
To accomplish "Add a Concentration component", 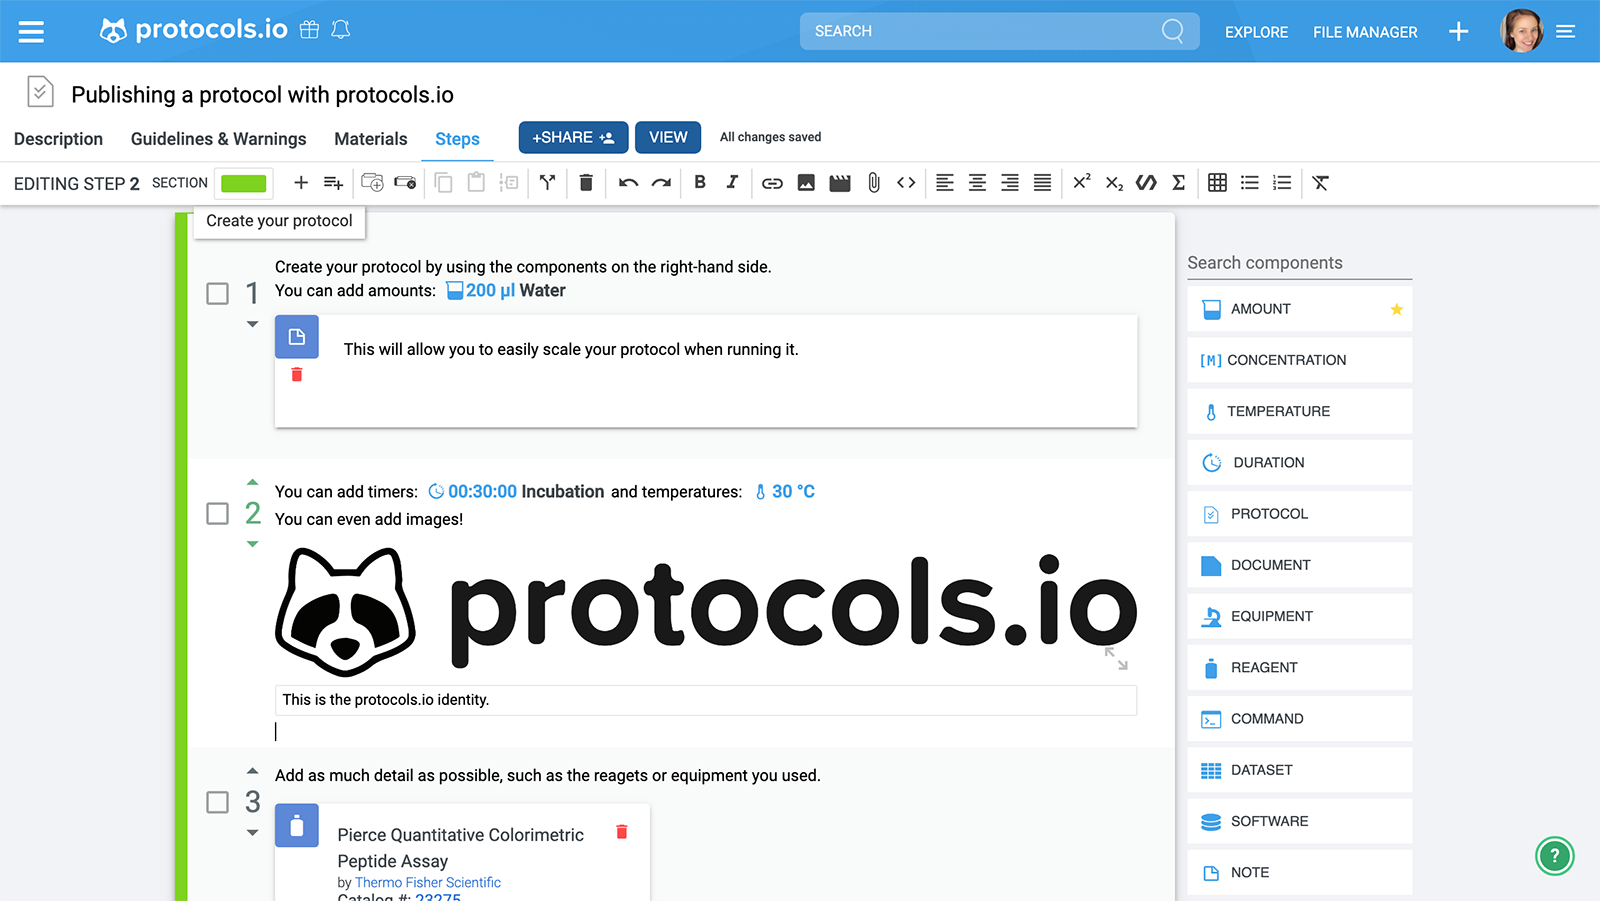I will 1299,360.
